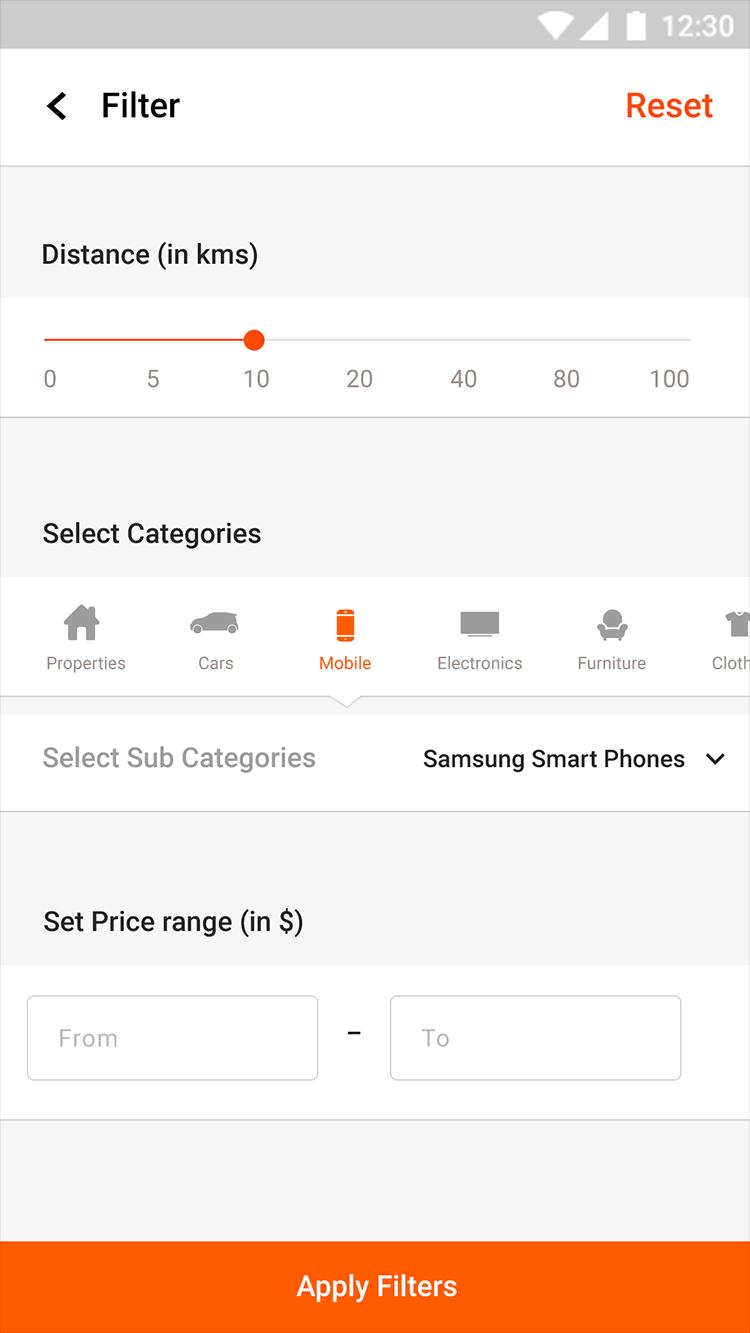750x1333 pixels.
Task: Tap the Wi-Fi signal status icon
Action: point(553,25)
